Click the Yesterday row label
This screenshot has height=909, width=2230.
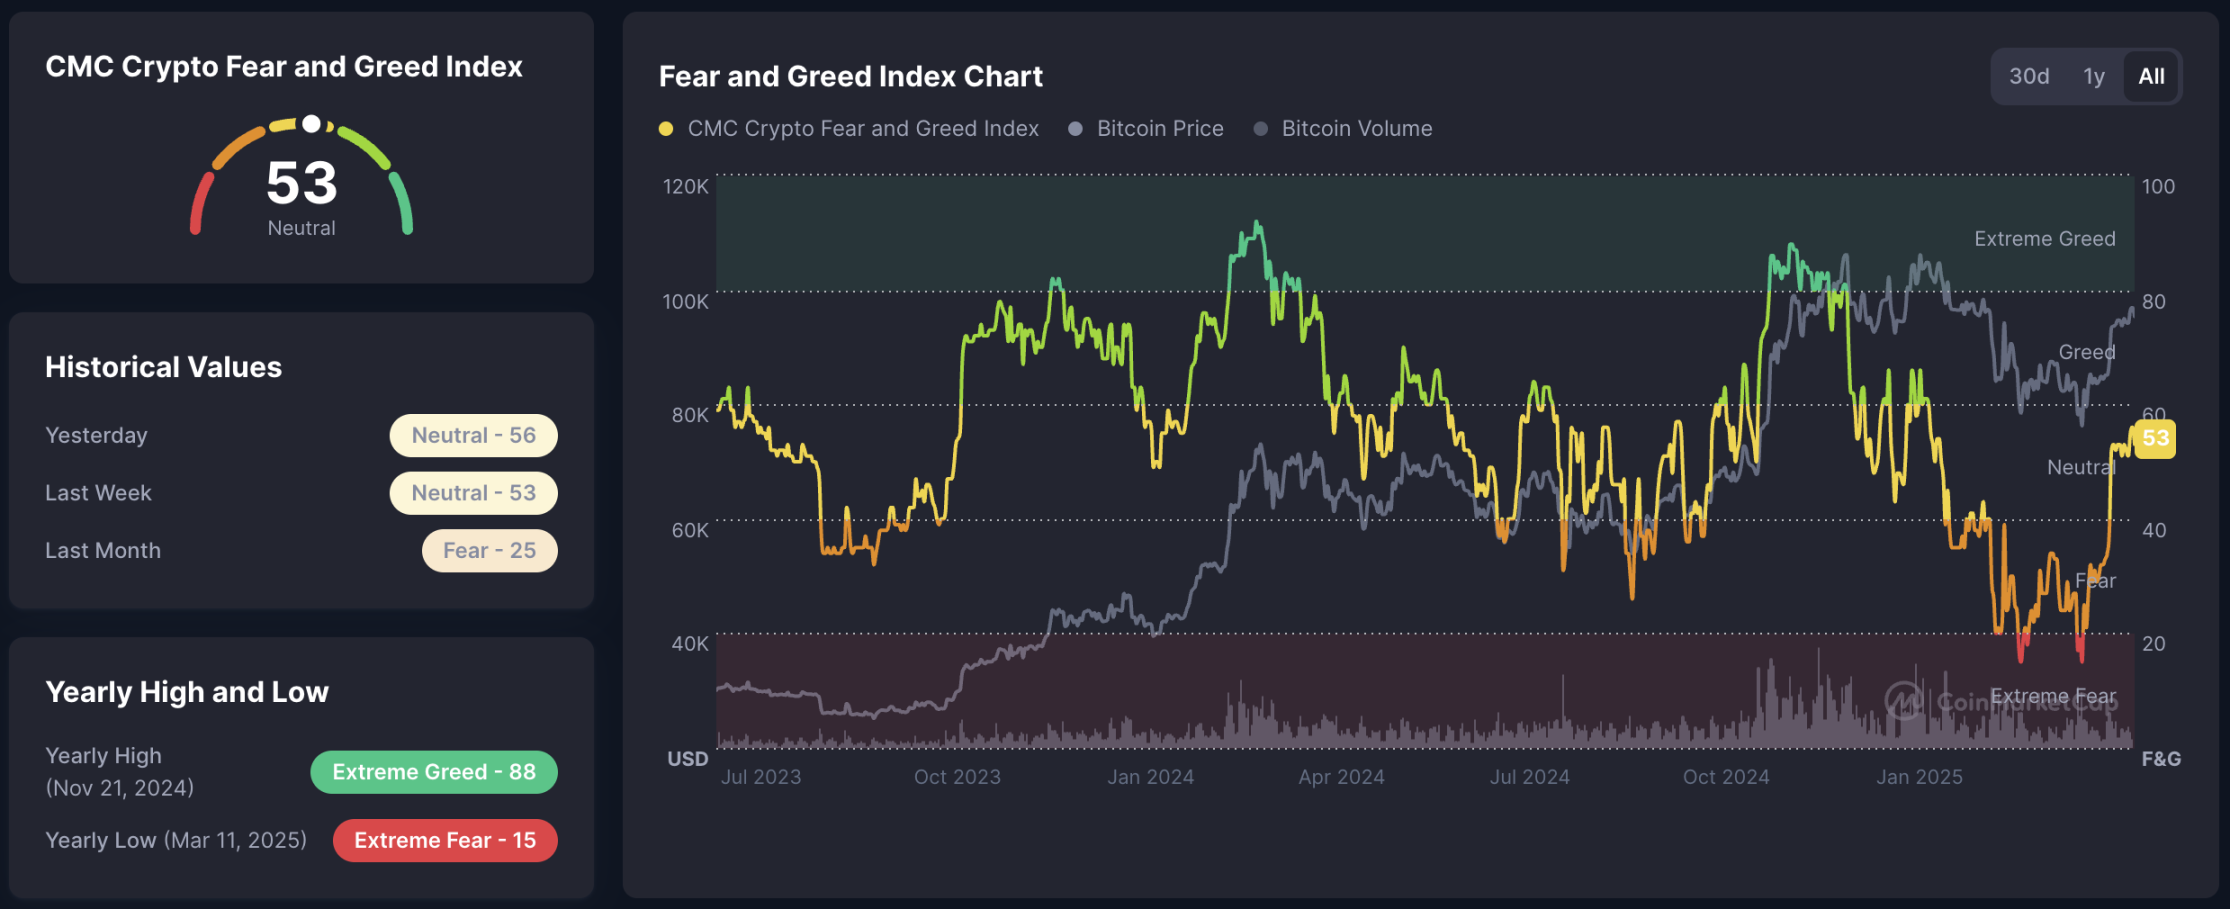click(x=96, y=435)
